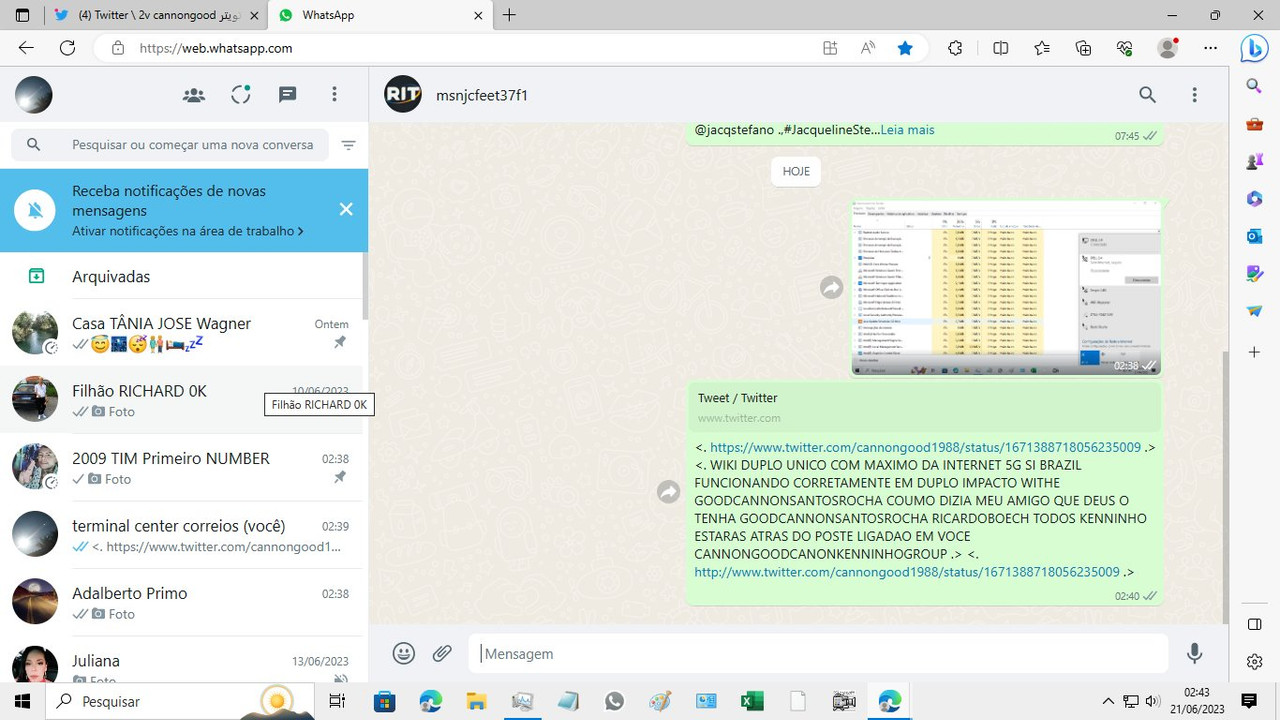Open Edge collections icon
This screenshot has width=1280, height=720.
coord(1083,48)
